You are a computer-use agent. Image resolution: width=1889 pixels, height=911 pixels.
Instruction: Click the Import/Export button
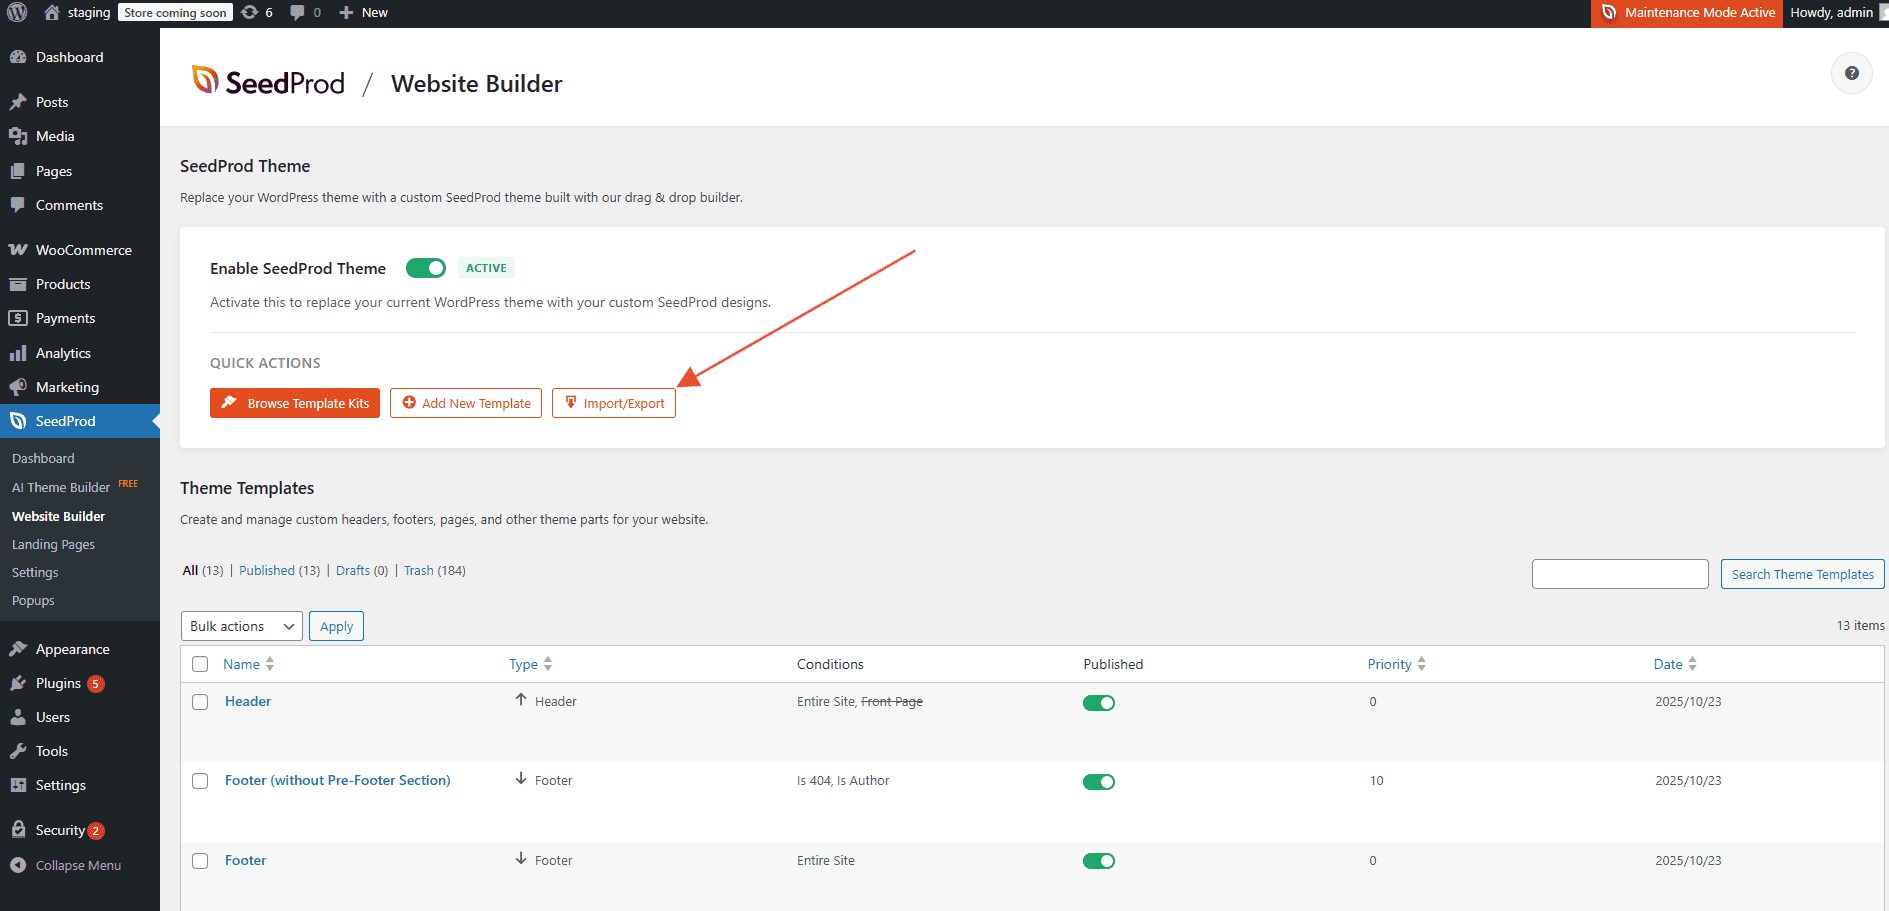click(614, 403)
